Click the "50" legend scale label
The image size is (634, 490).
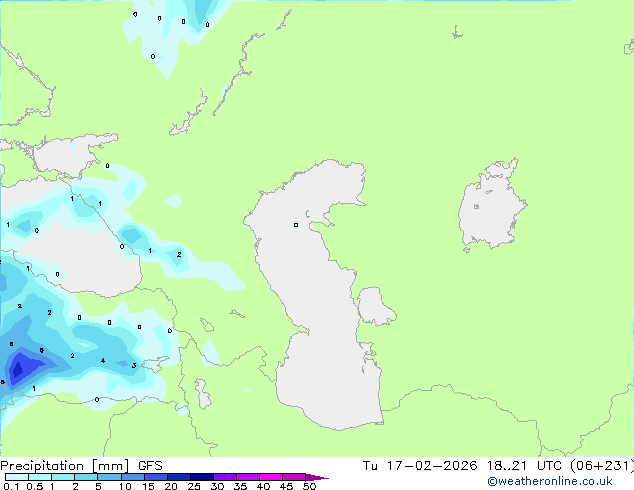(x=309, y=486)
